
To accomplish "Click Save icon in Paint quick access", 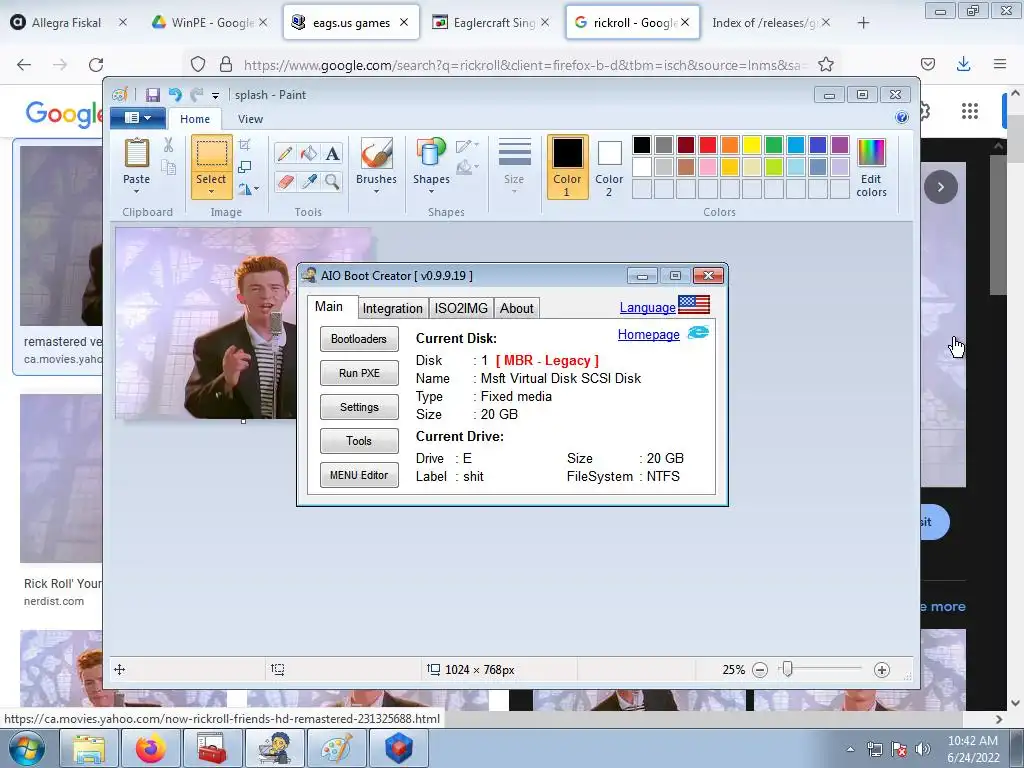I will pyautogui.click(x=153, y=95).
